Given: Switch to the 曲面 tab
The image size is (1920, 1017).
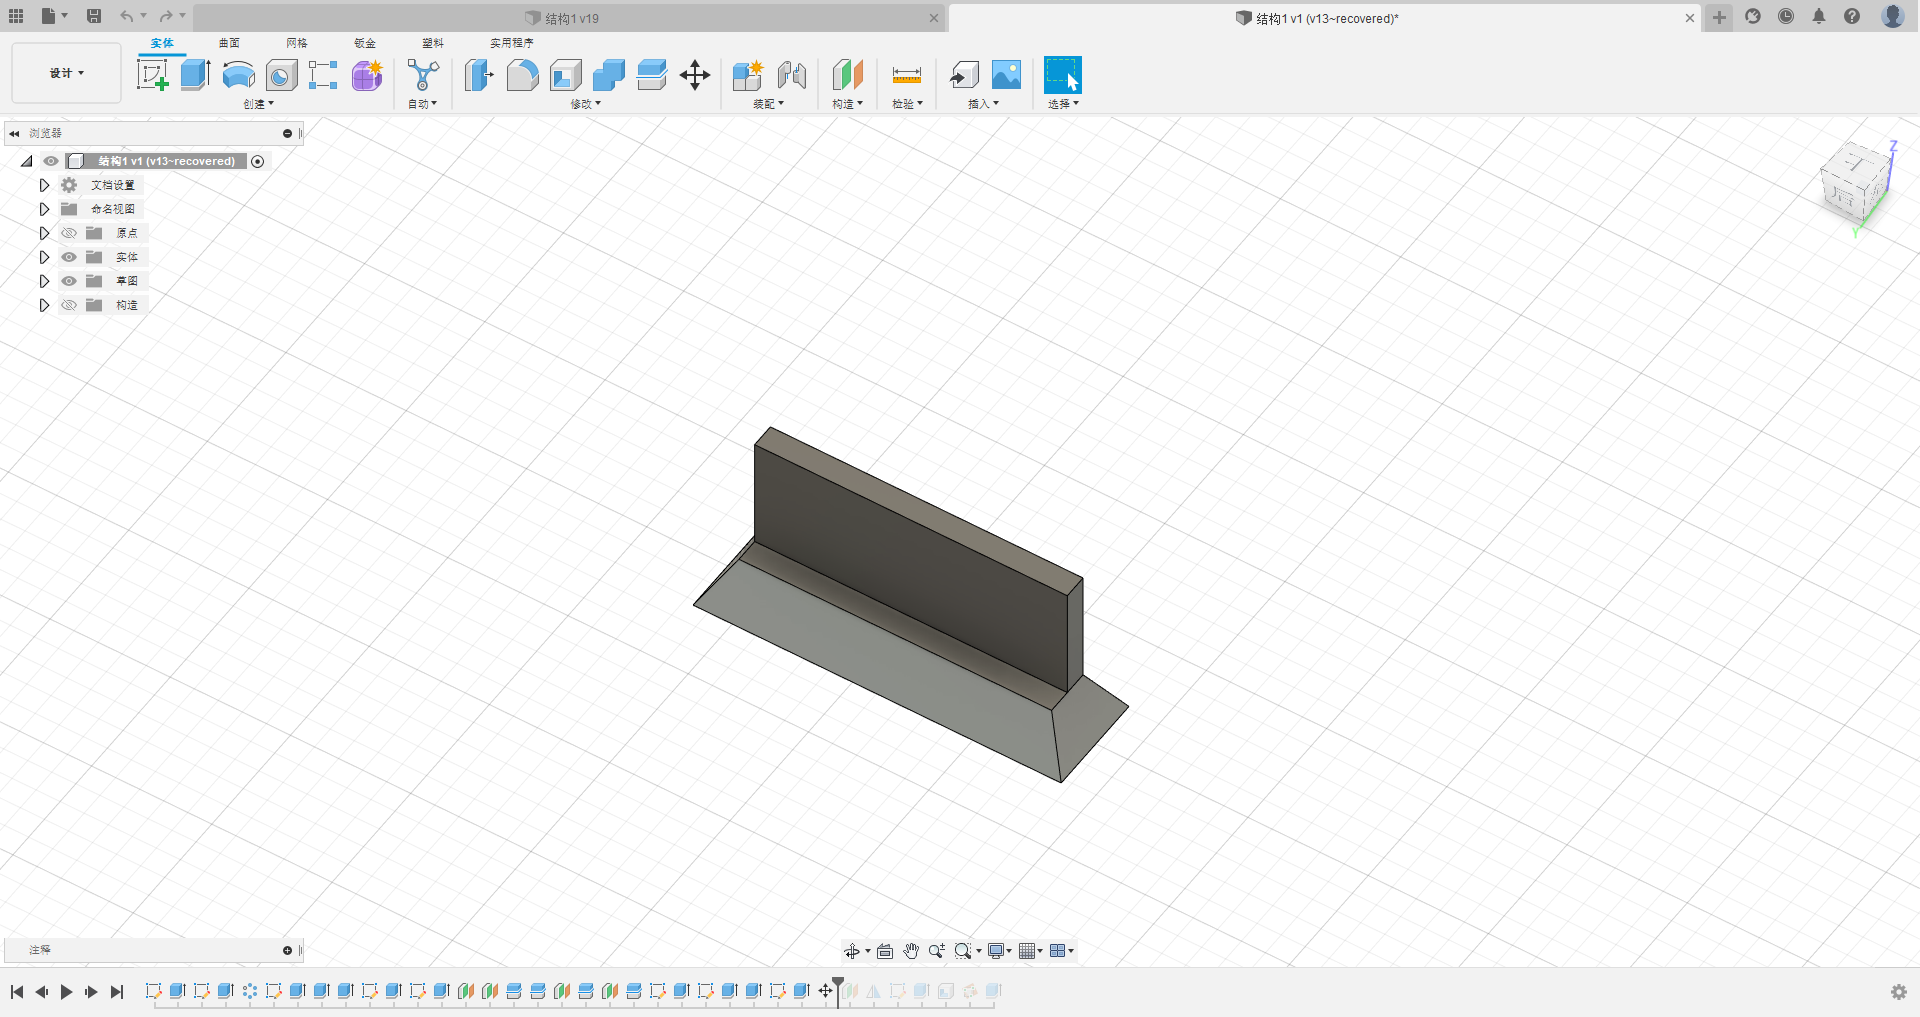Looking at the screenshot, I should point(229,43).
